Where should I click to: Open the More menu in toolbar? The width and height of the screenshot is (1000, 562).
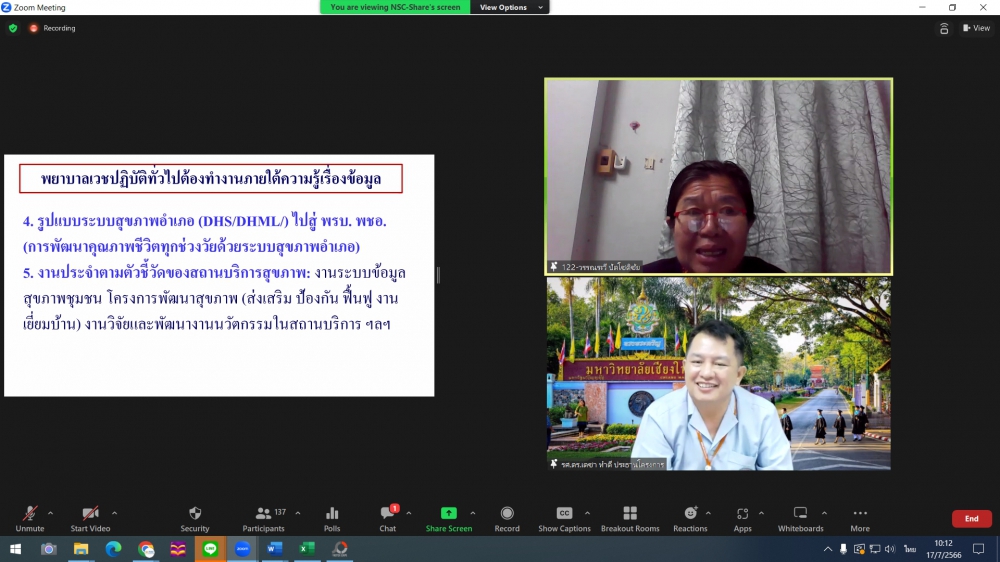pyautogui.click(x=860, y=518)
